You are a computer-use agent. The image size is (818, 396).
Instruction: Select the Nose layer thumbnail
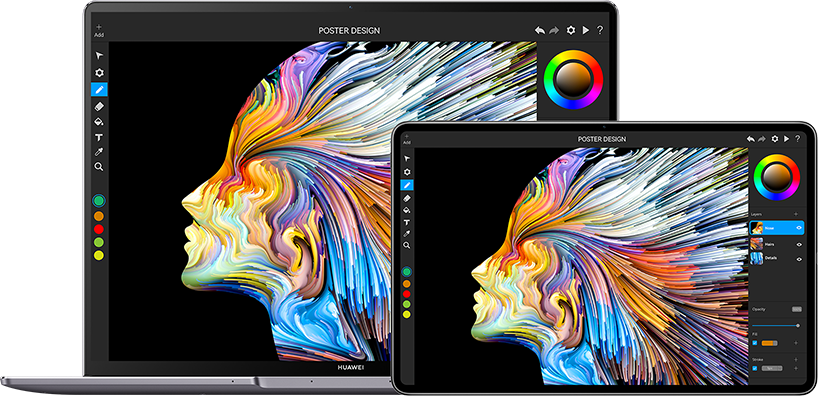coord(757,227)
